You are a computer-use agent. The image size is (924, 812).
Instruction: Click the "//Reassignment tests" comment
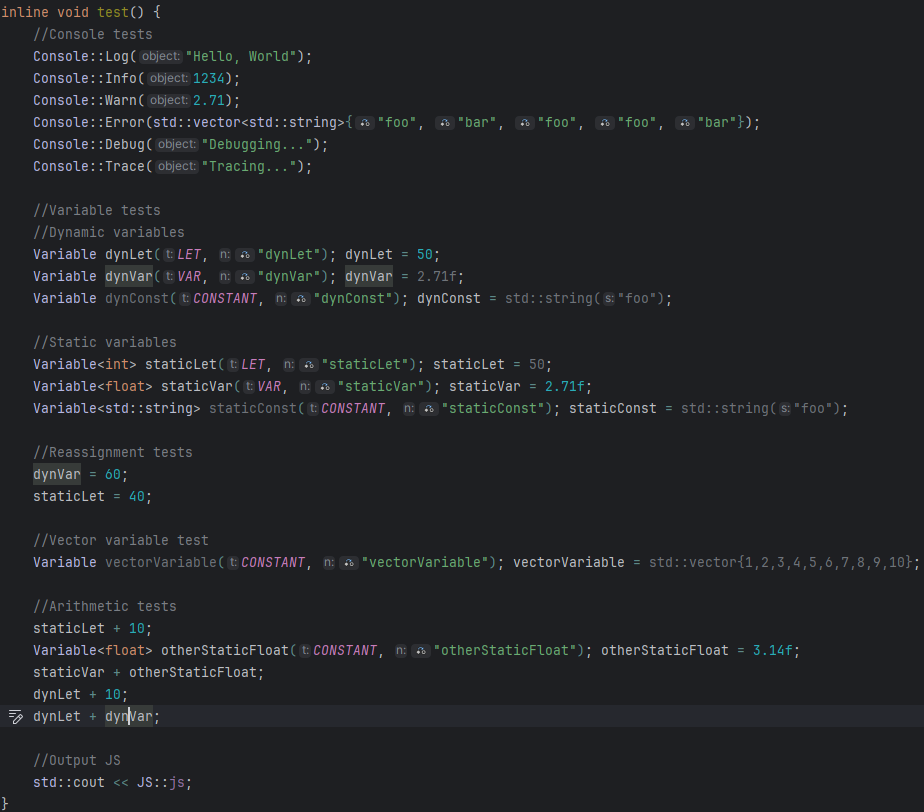112,452
